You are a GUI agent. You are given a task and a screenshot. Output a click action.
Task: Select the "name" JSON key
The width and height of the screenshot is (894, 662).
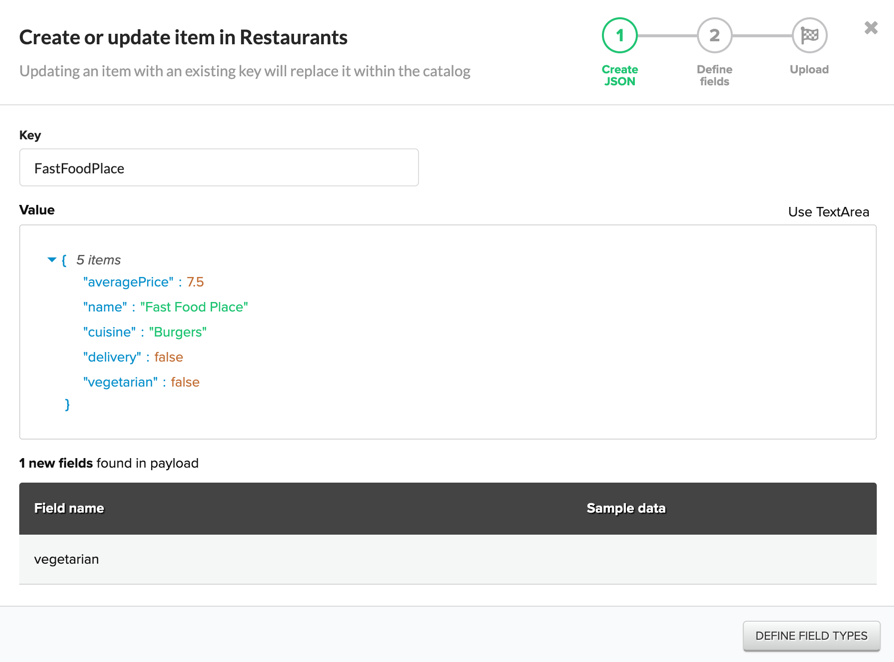[x=105, y=307]
